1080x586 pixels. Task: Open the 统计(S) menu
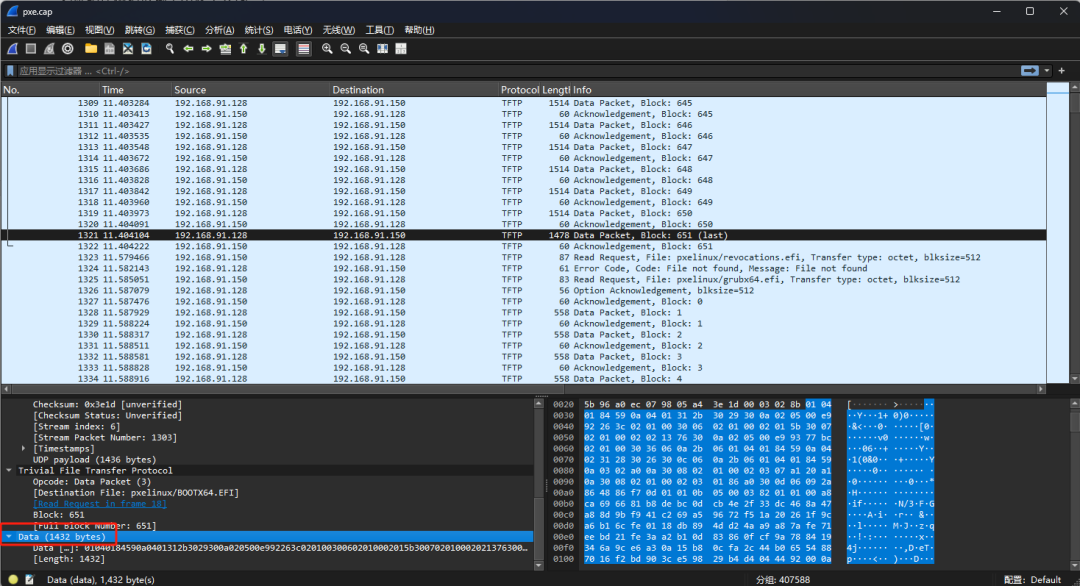click(259, 30)
